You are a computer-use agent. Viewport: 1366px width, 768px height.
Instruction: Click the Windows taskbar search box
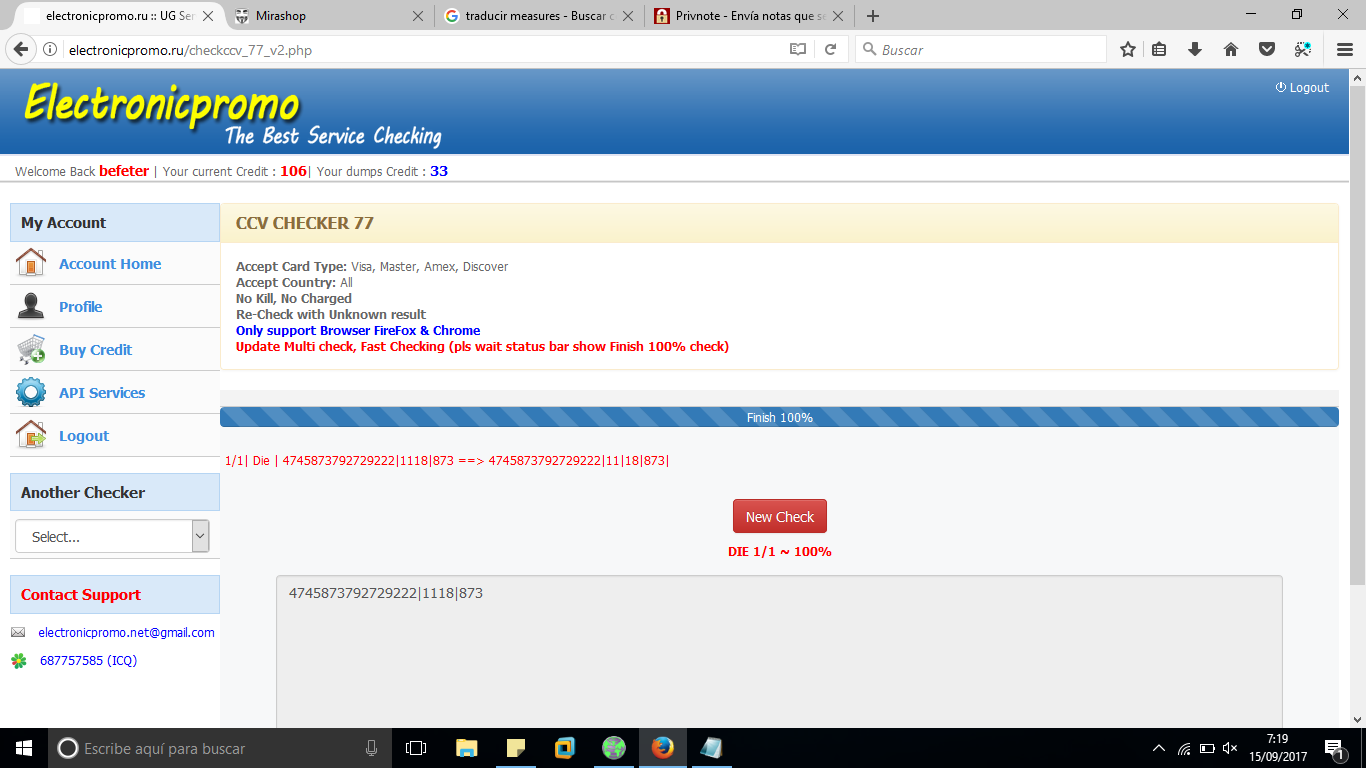coord(220,748)
